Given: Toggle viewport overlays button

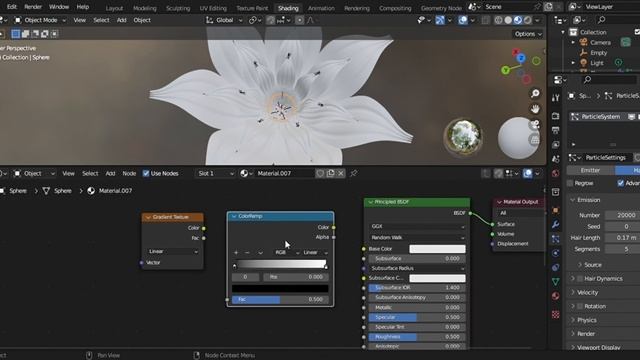Looking at the screenshot, I should pyautogui.click(x=463, y=20).
